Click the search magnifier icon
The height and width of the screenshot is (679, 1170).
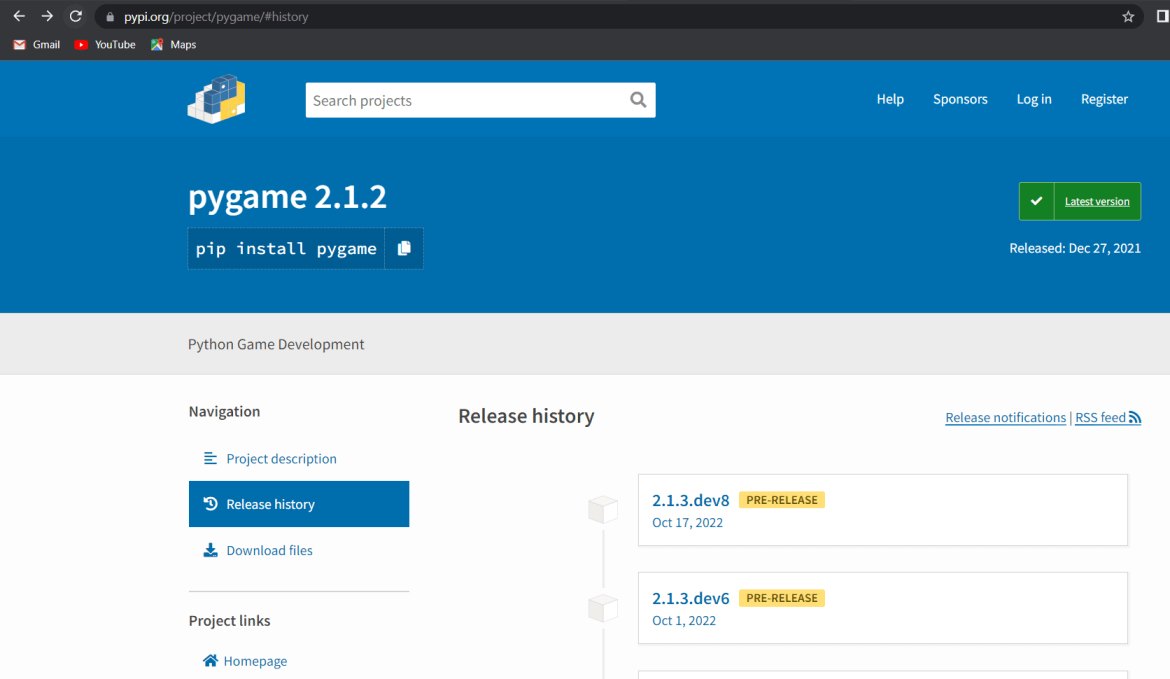638,100
